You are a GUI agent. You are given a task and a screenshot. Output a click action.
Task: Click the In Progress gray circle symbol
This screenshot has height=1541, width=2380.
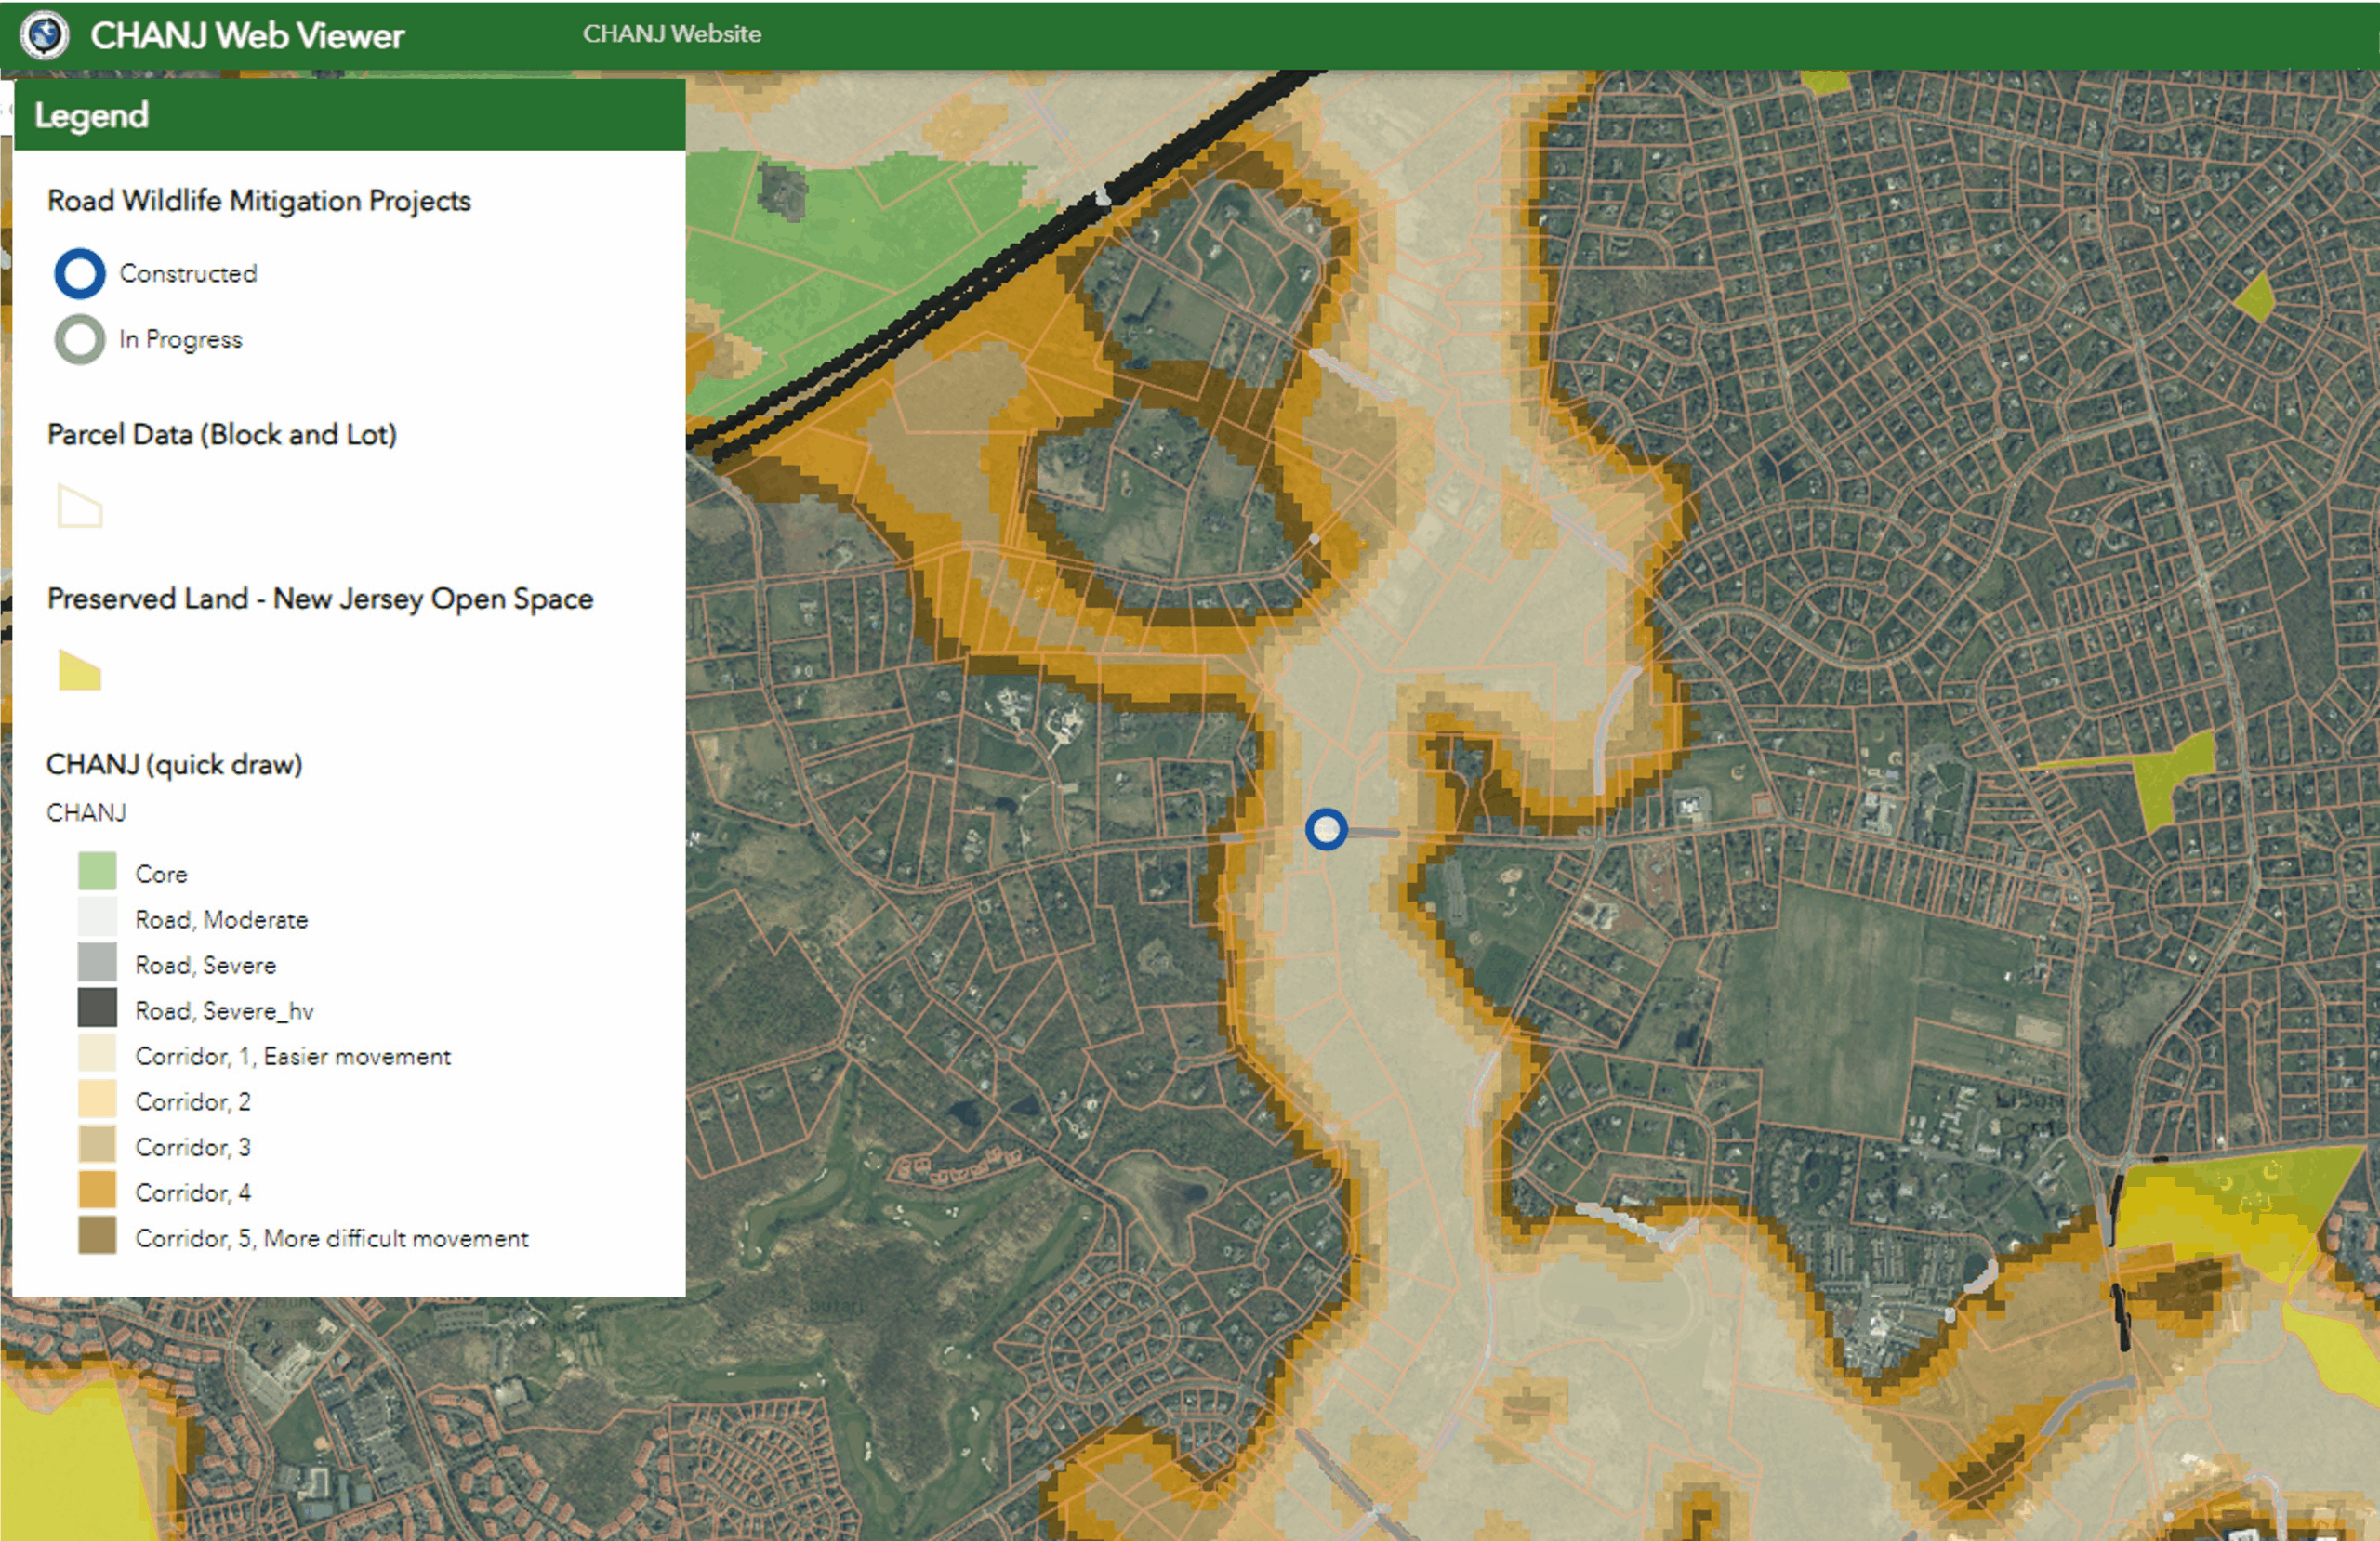click(80, 339)
